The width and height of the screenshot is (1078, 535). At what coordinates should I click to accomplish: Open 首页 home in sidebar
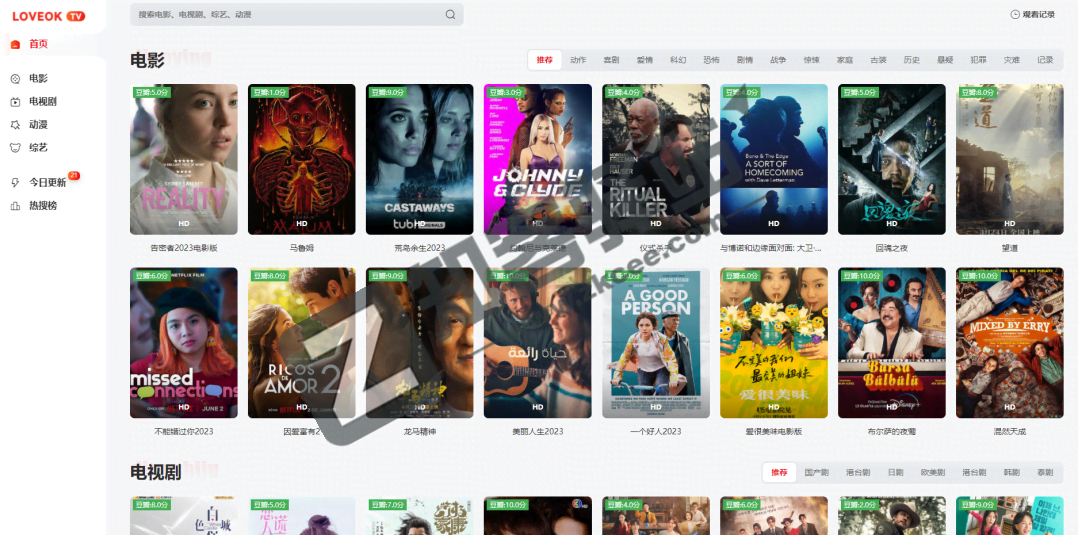[x=38, y=44]
